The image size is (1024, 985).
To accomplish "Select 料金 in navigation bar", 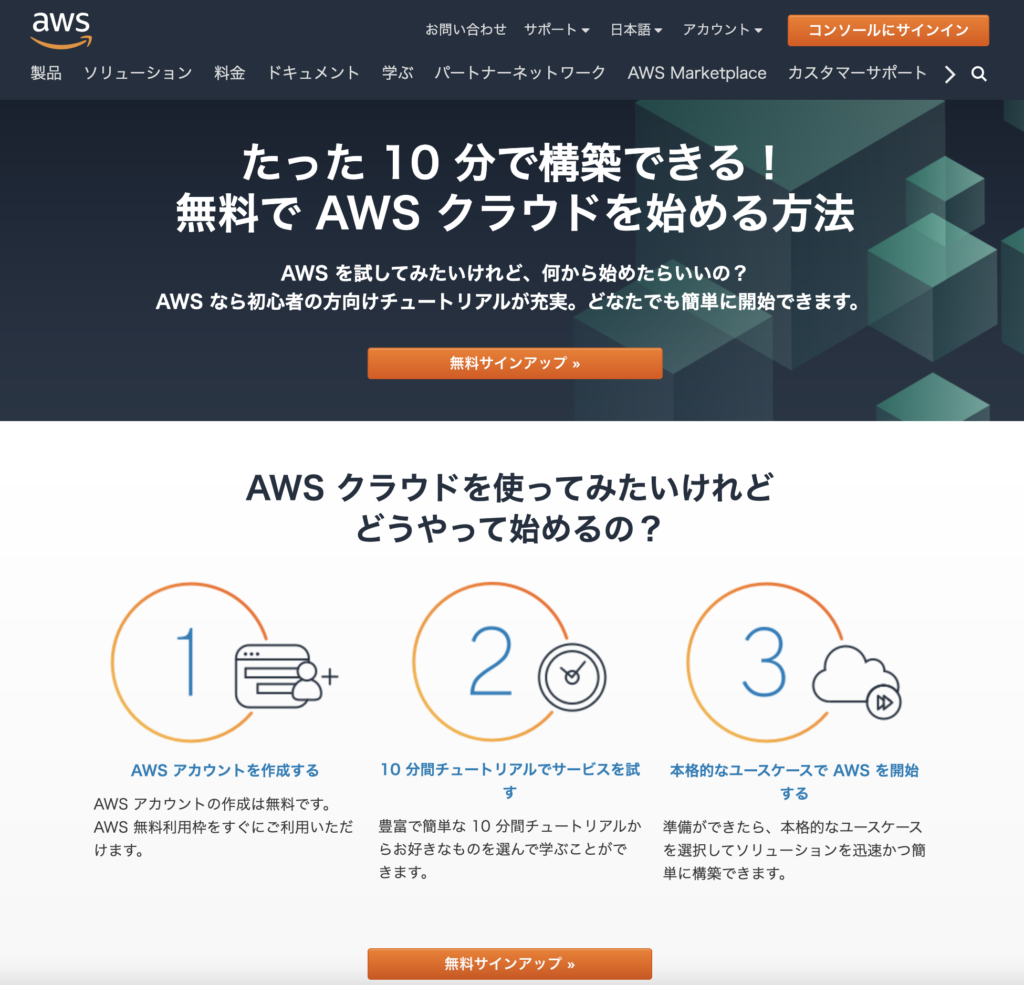I will pos(229,73).
